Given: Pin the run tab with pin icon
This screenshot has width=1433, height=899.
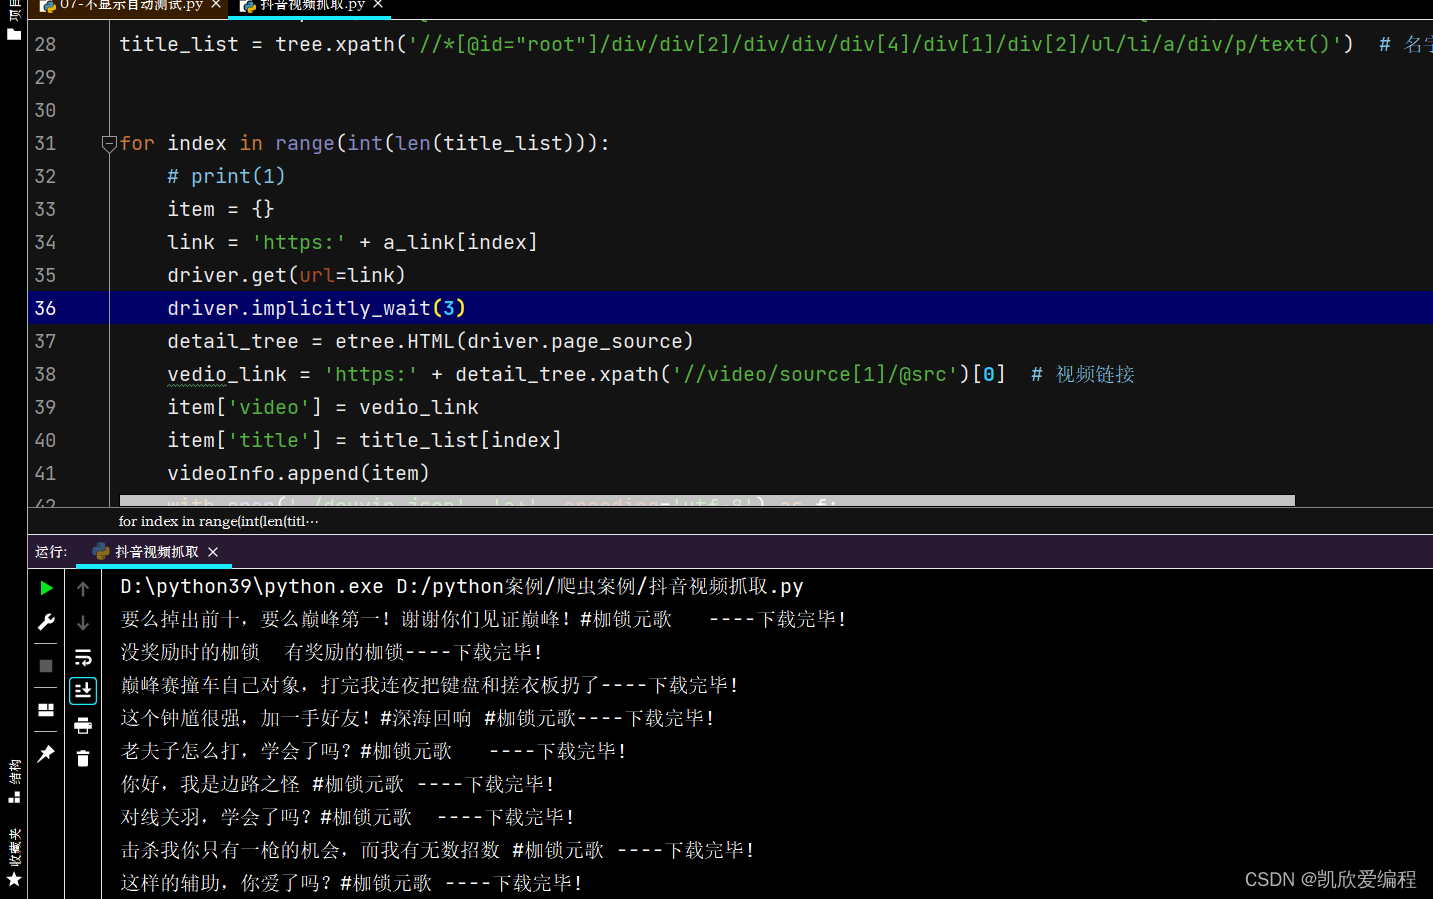Looking at the screenshot, I should (46, 754).
